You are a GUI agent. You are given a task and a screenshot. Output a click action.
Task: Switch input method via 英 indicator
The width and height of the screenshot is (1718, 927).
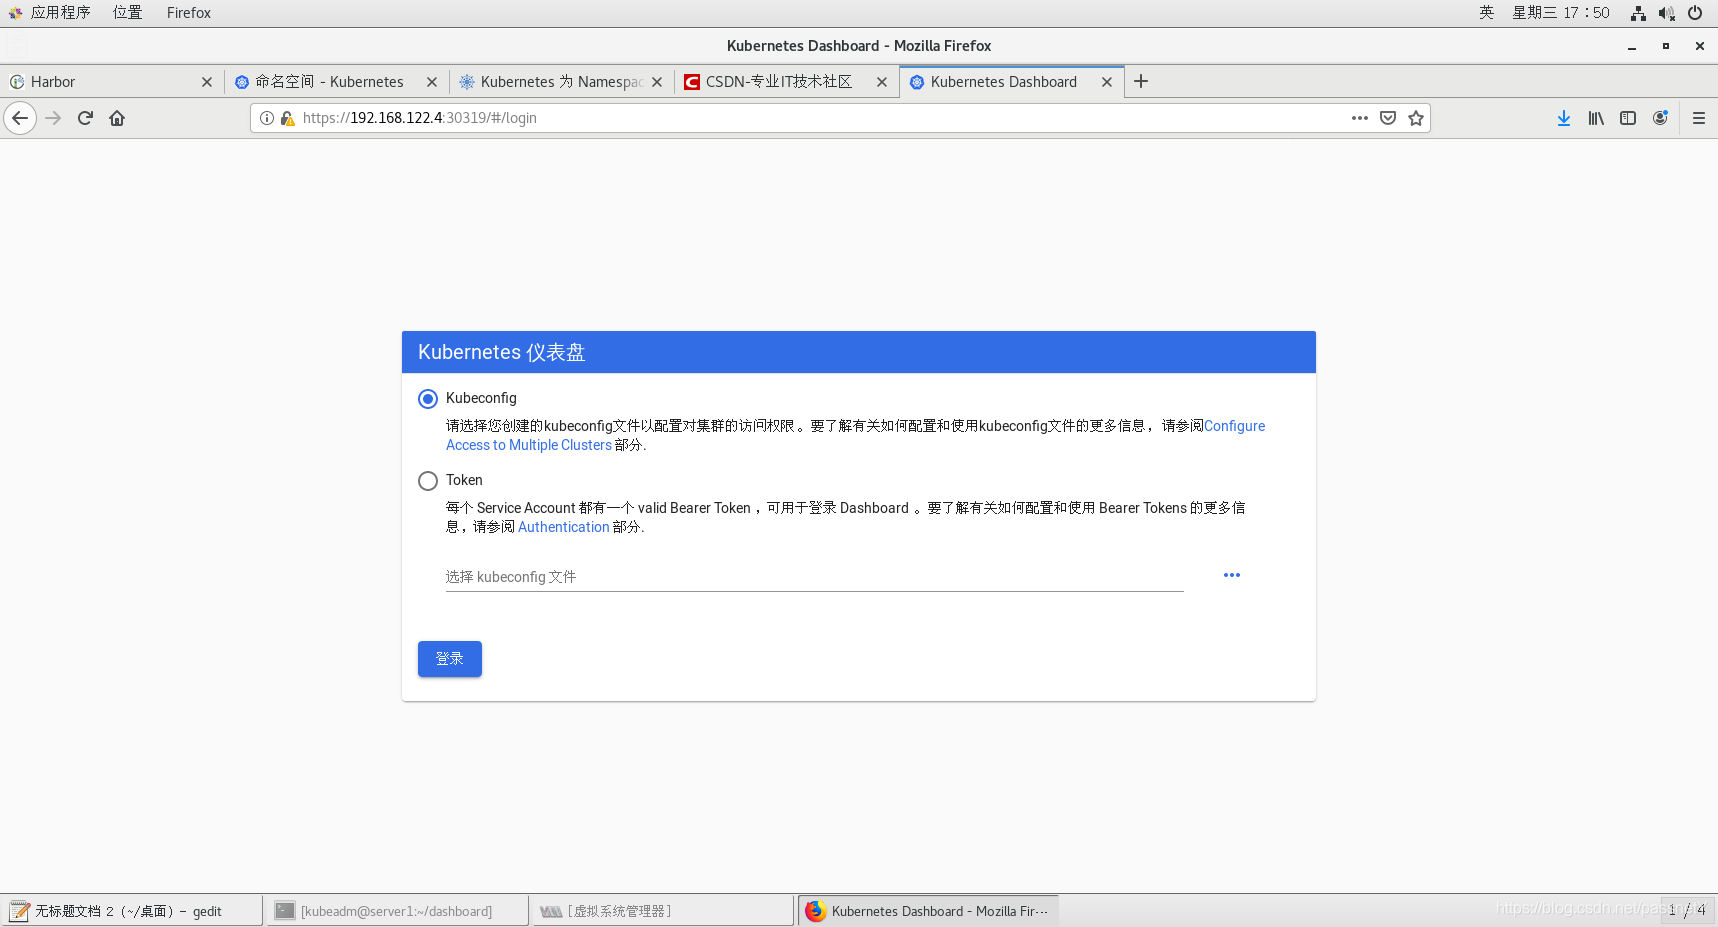tap(1487, 13)
